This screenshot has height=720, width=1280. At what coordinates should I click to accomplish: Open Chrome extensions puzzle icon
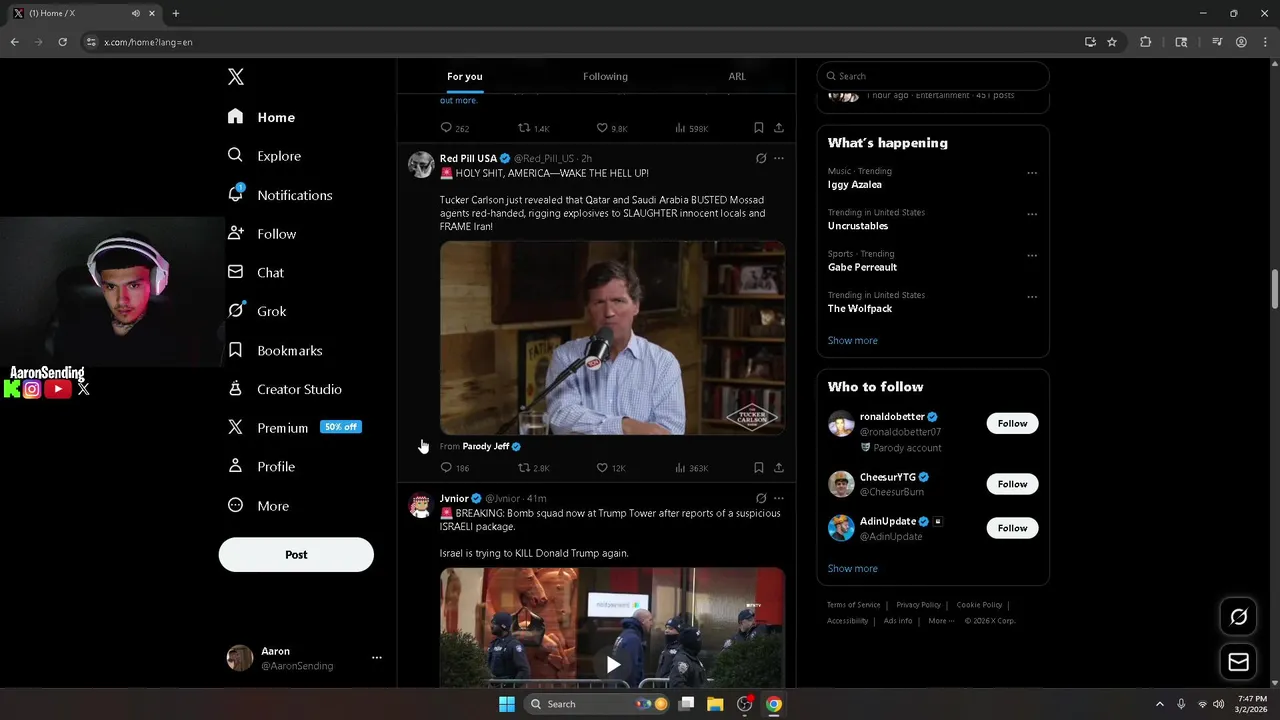[x=1146, y=42]
